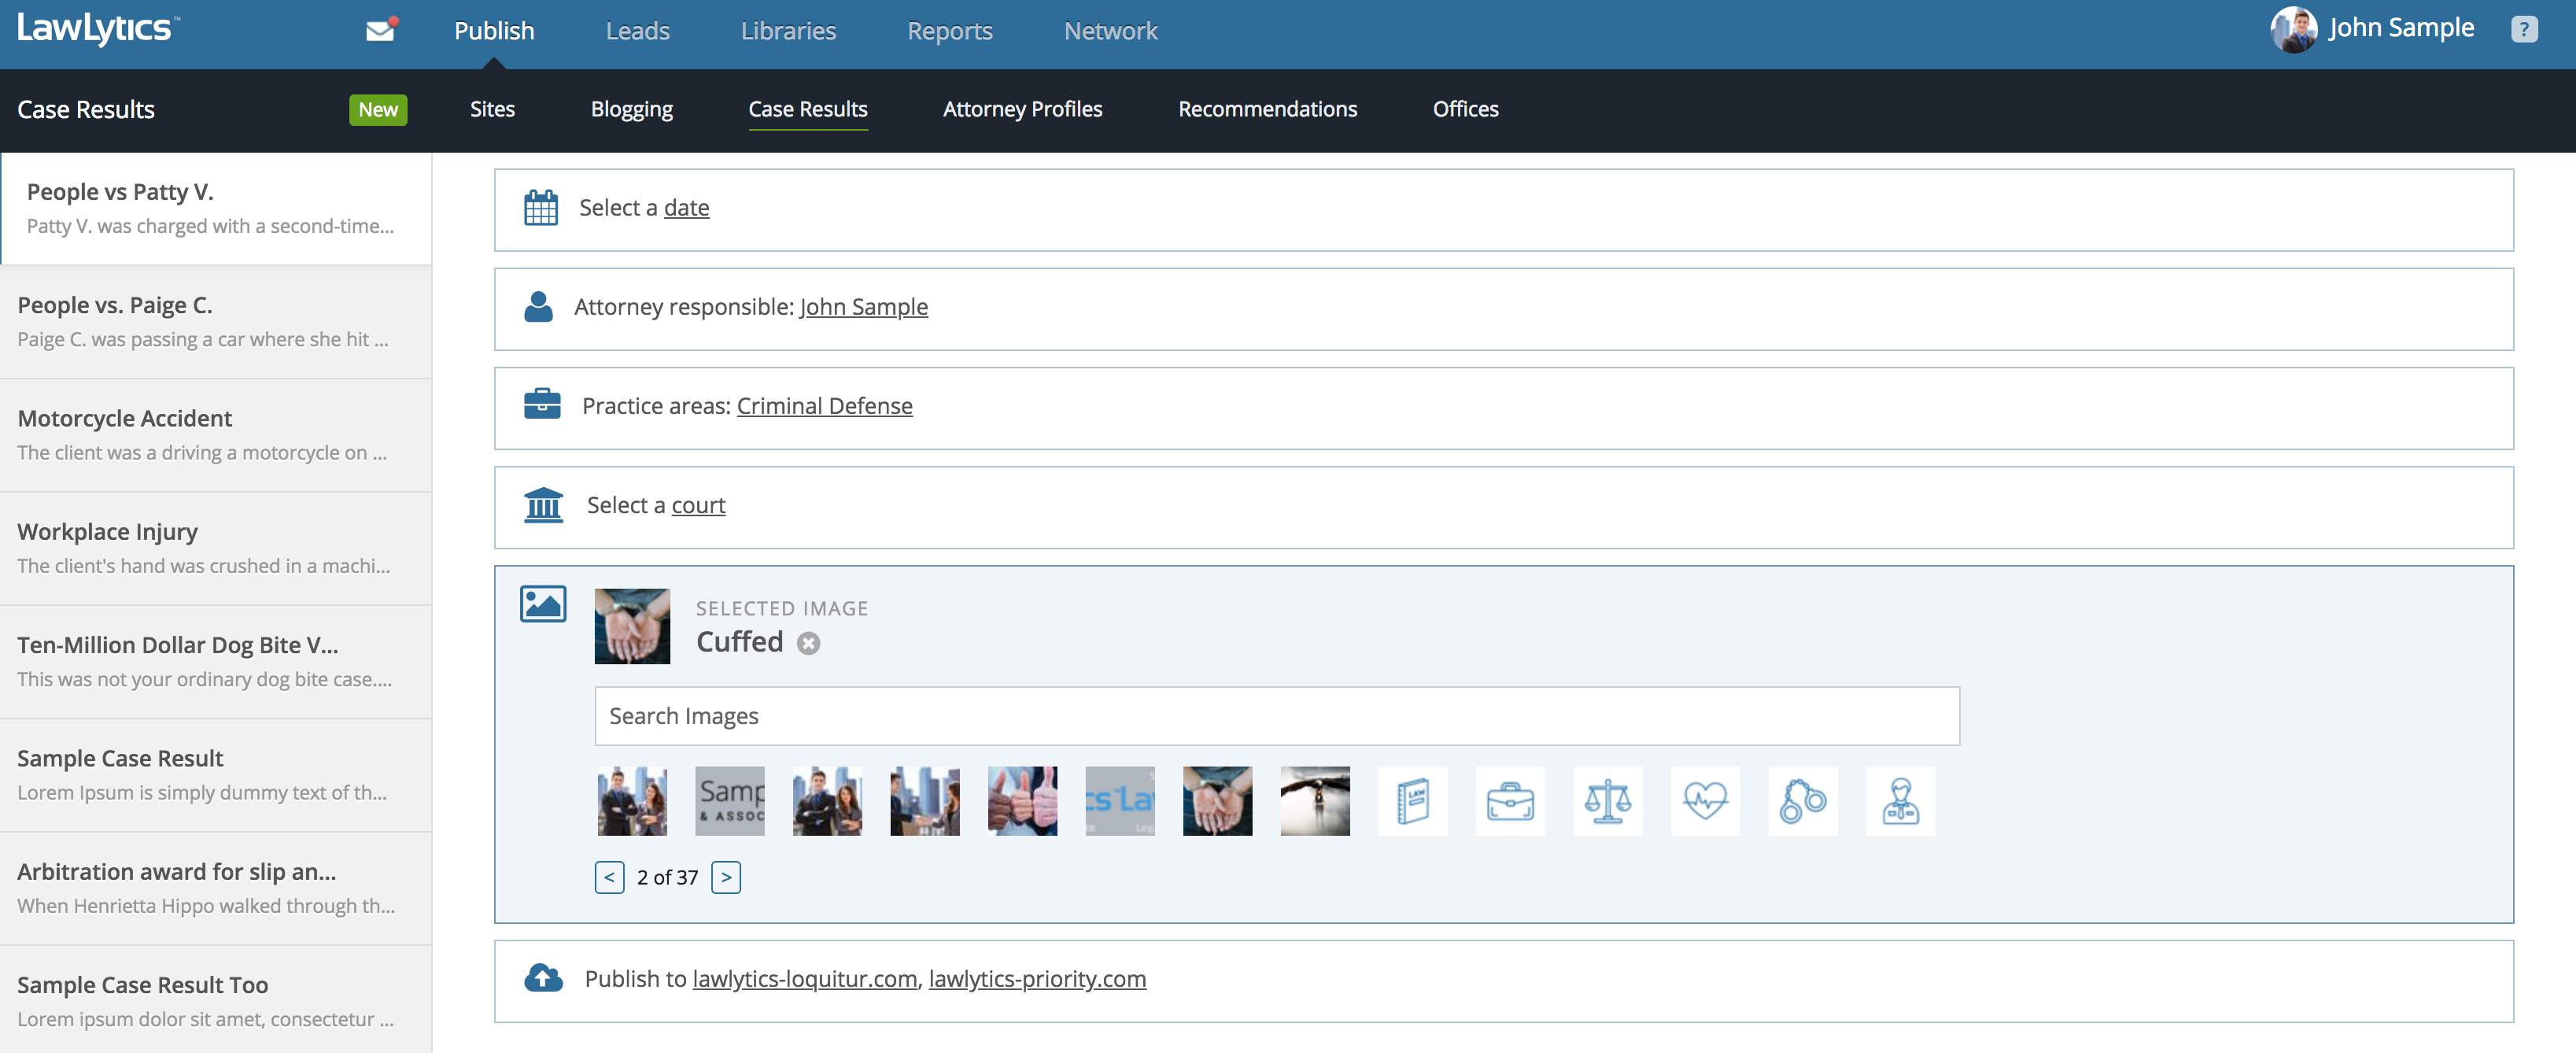Click the Search Images field
The width and height of the screenshot is (2576, 1053).
(1277, 716)
